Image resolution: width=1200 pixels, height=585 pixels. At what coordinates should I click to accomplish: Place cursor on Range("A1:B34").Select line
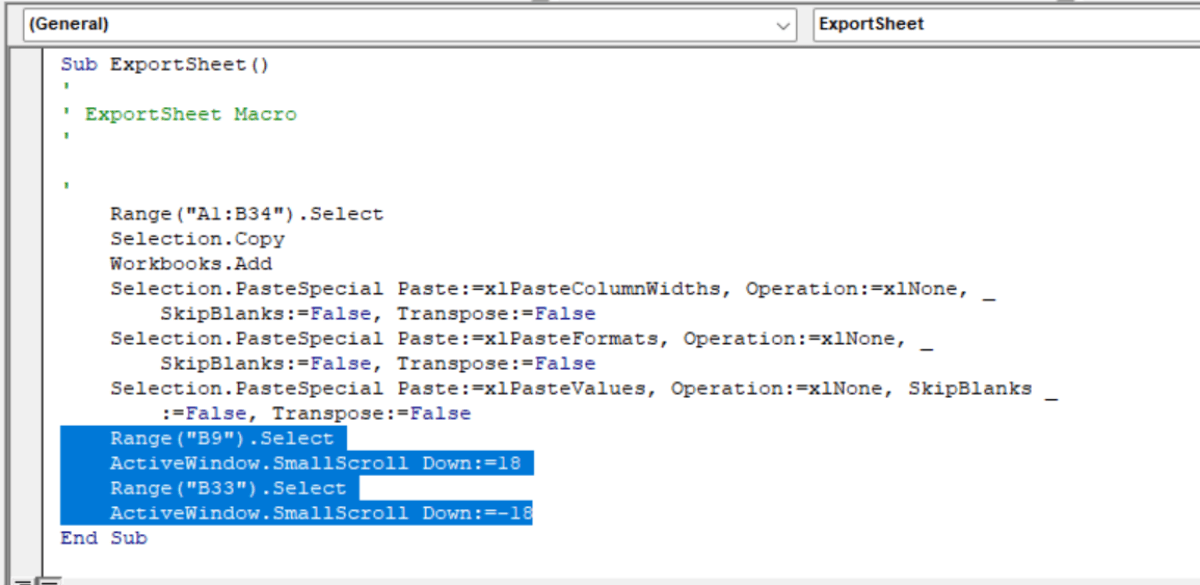pos(247,214)
